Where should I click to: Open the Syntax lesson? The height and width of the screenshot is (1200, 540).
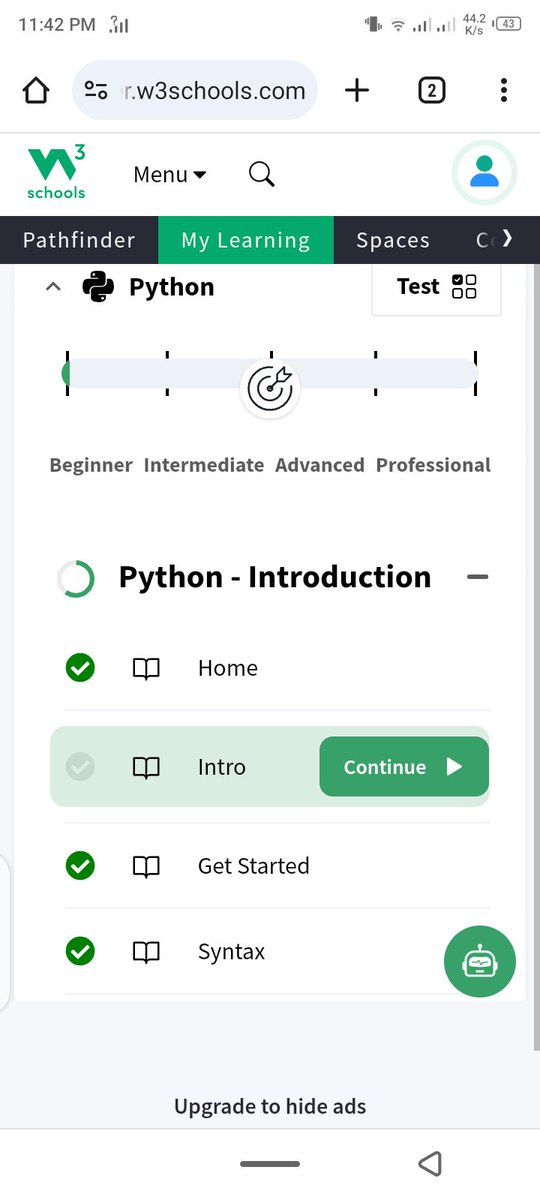click(x=232, y=952)
